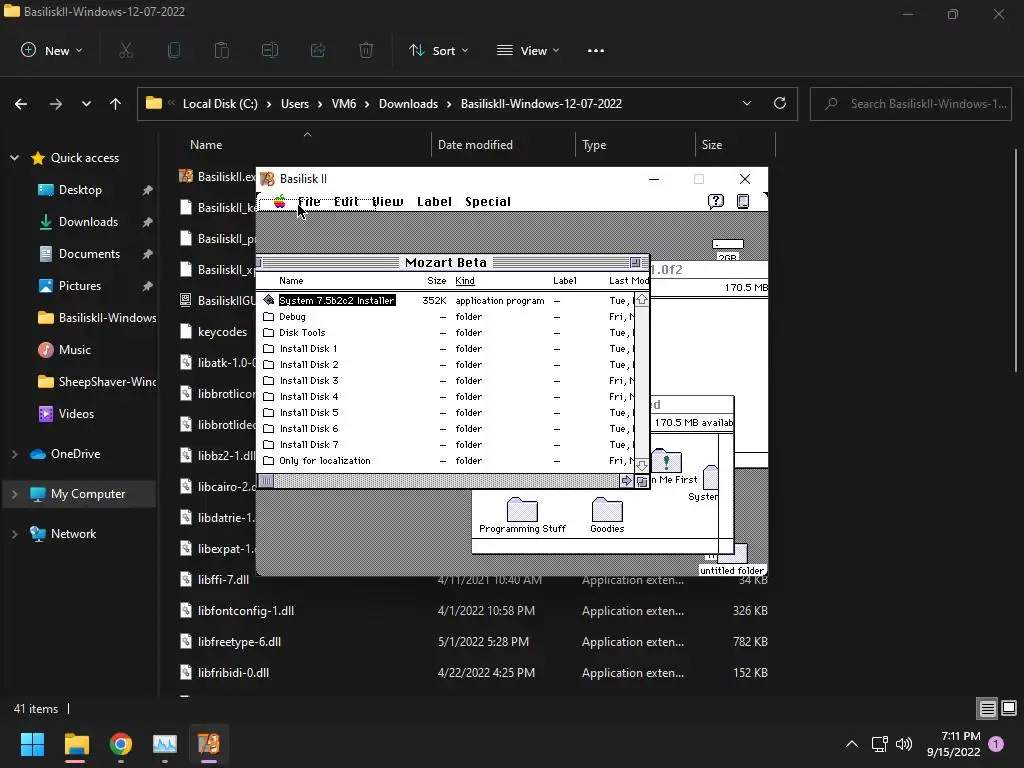Viewport: 1024px width, 768px height.
Task: Select the Install Disk 1 folder icon
Action: click(x=268, y=349)
